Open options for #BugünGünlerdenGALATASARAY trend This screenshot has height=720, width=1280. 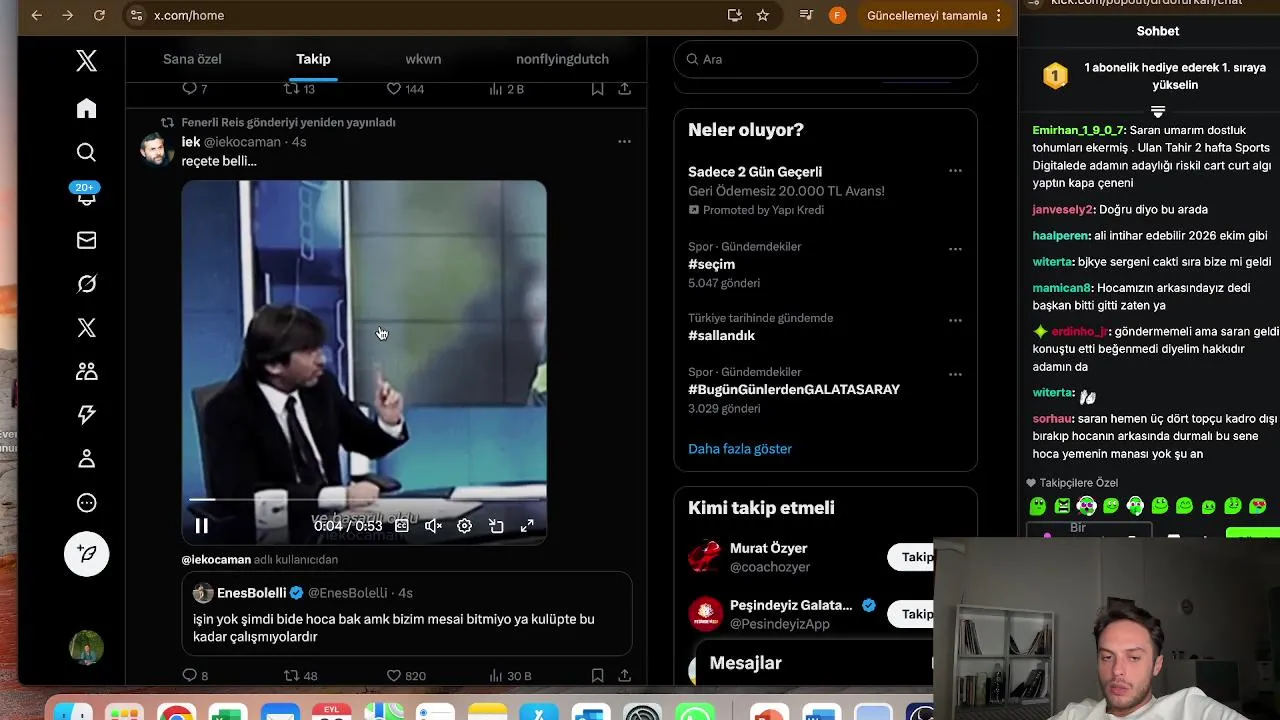click(955, 375)
